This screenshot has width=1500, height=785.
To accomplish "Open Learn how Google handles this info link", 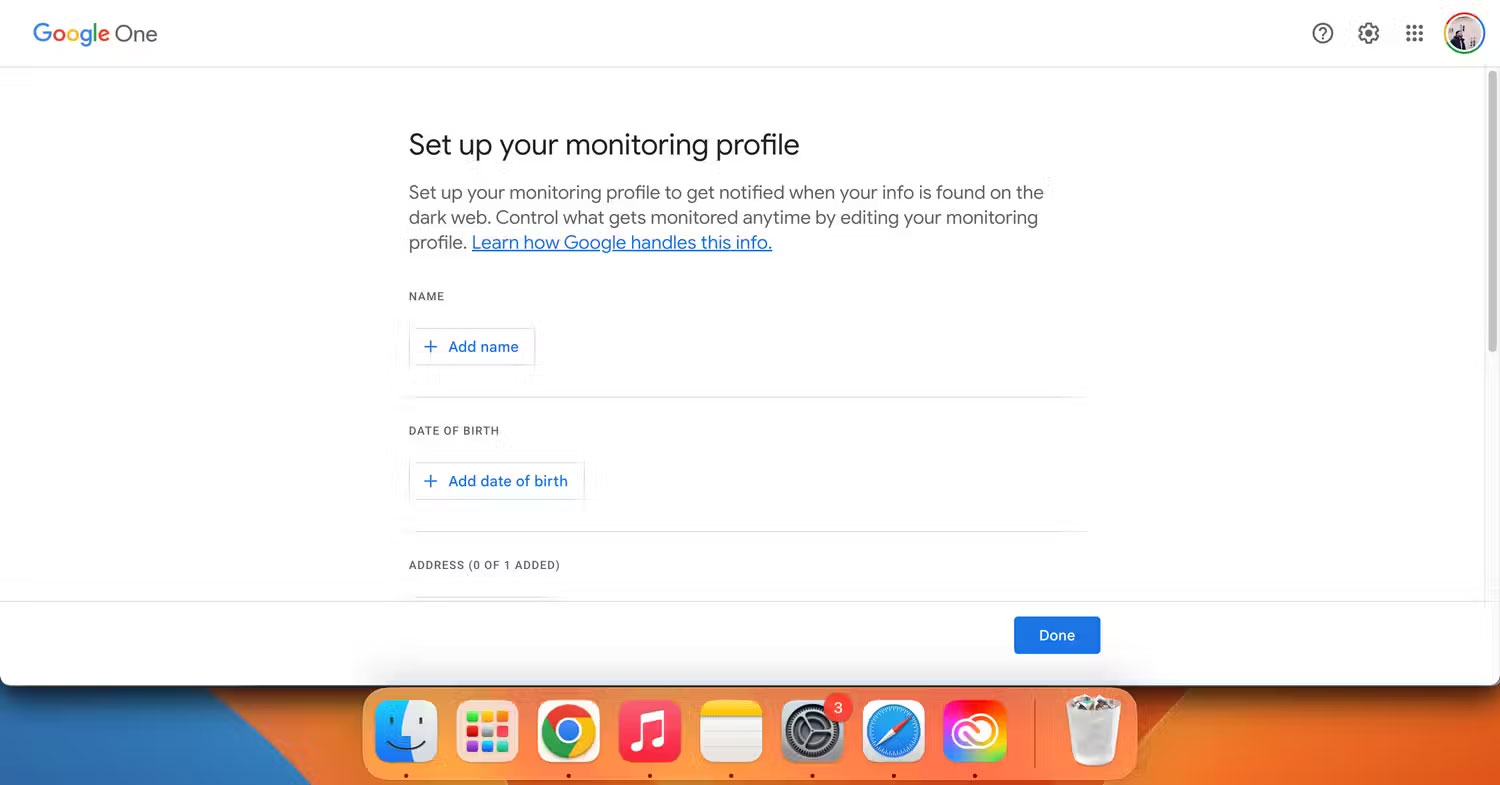I will coord(622,242).
